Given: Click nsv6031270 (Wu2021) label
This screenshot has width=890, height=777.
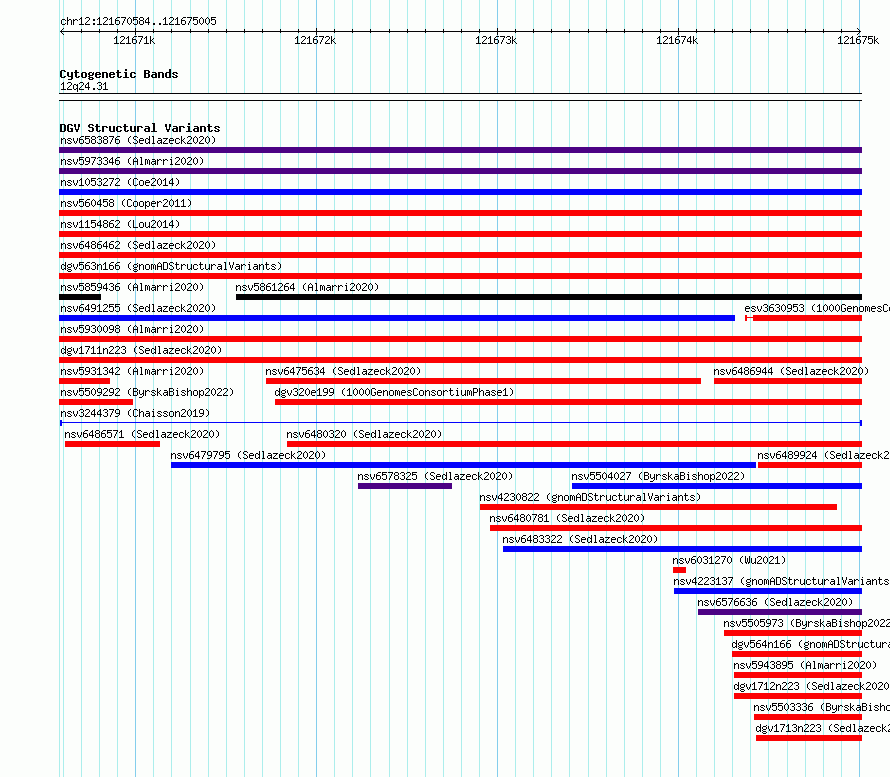Looking at the screenshot, I should 729,560.
